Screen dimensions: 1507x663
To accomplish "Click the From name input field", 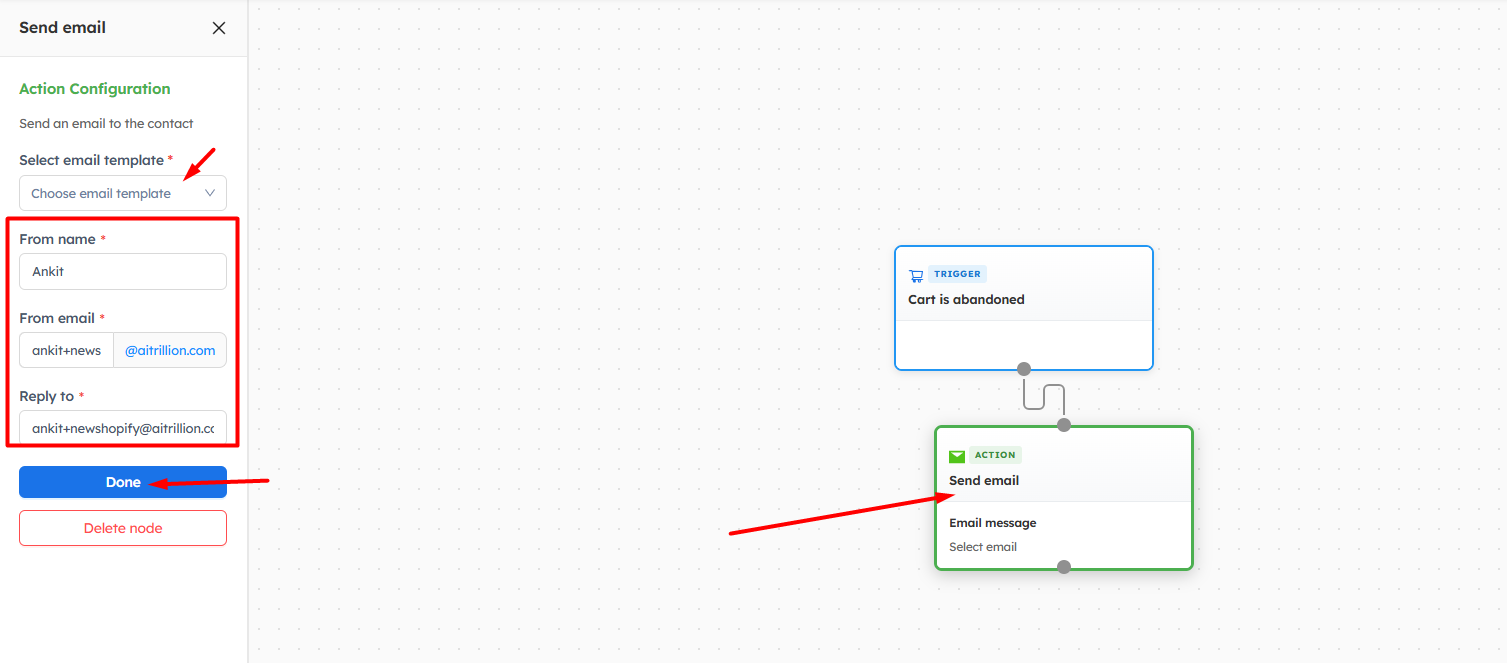I will pyautogui.click(x=123, y=271).
